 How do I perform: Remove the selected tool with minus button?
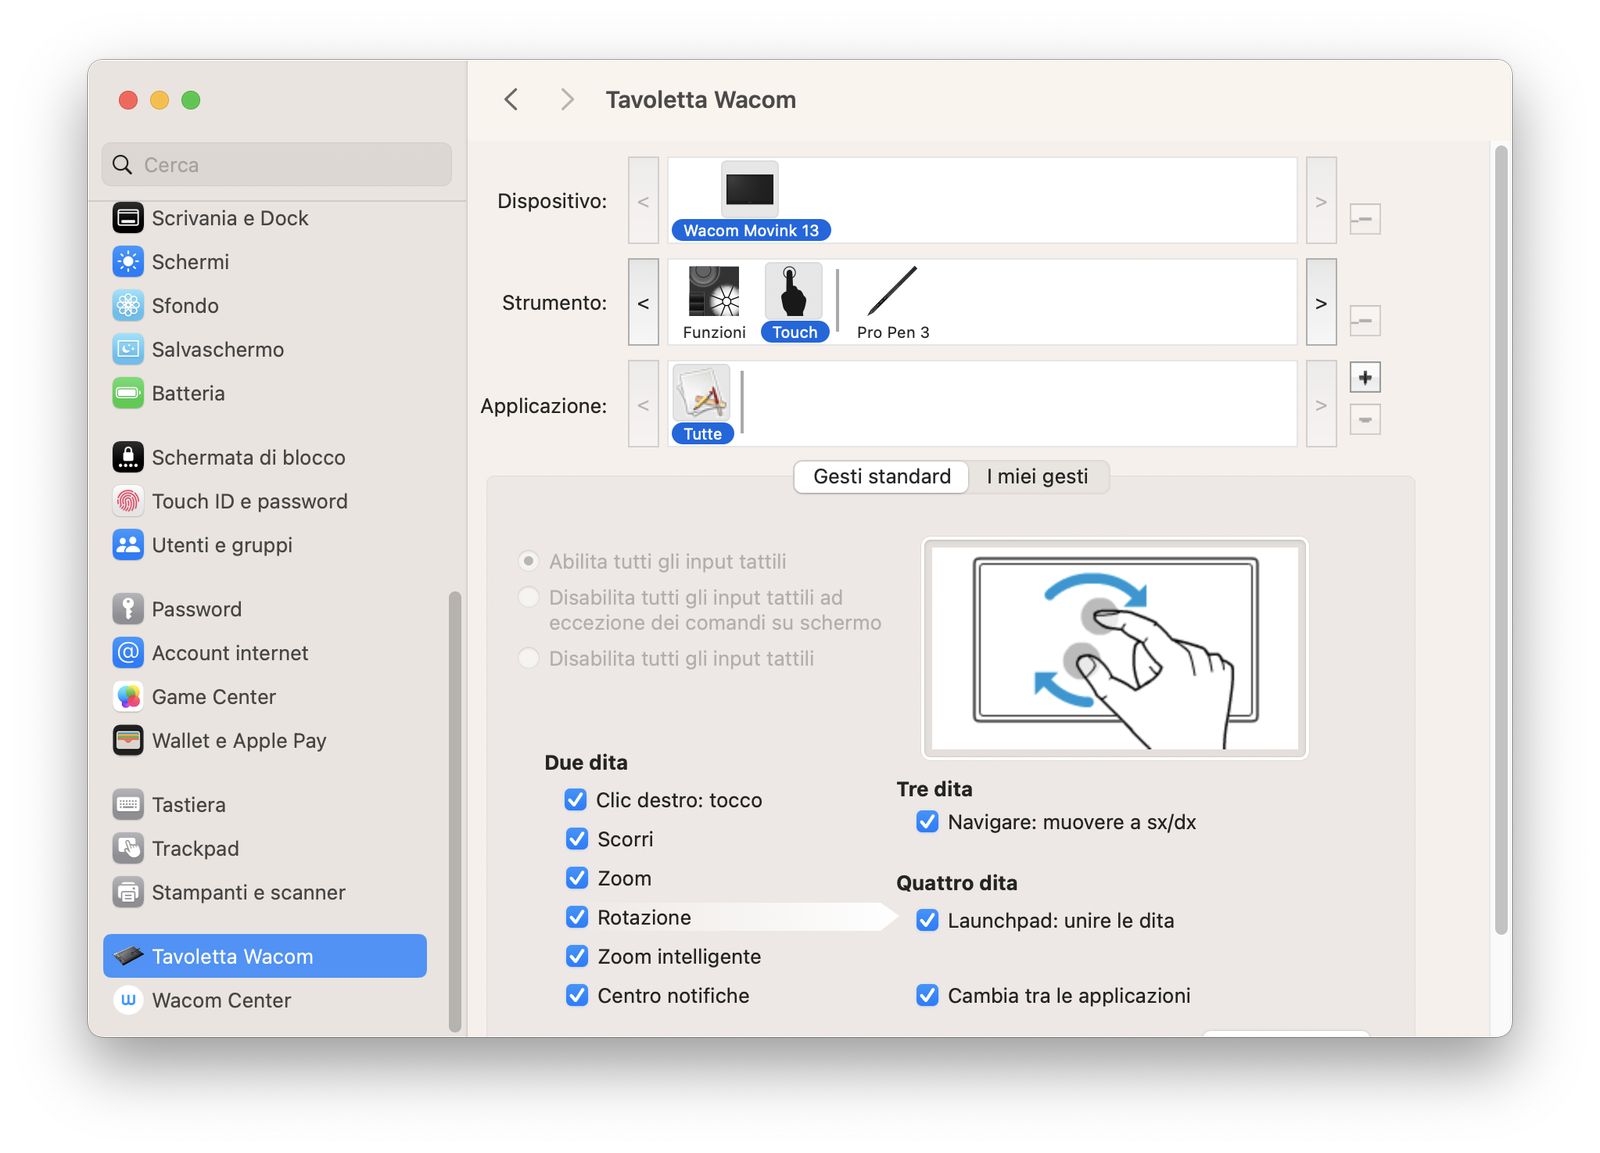[x=1365, y=322]
